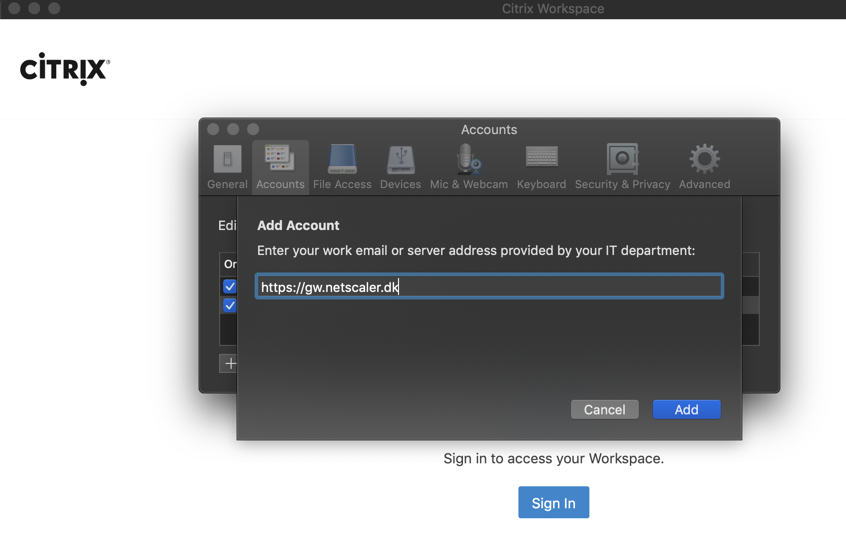Image resolution: width=846 pixels, height=537 pixels.
Task: Toggle the first account checkbox
Action: [x=229, y=286]
